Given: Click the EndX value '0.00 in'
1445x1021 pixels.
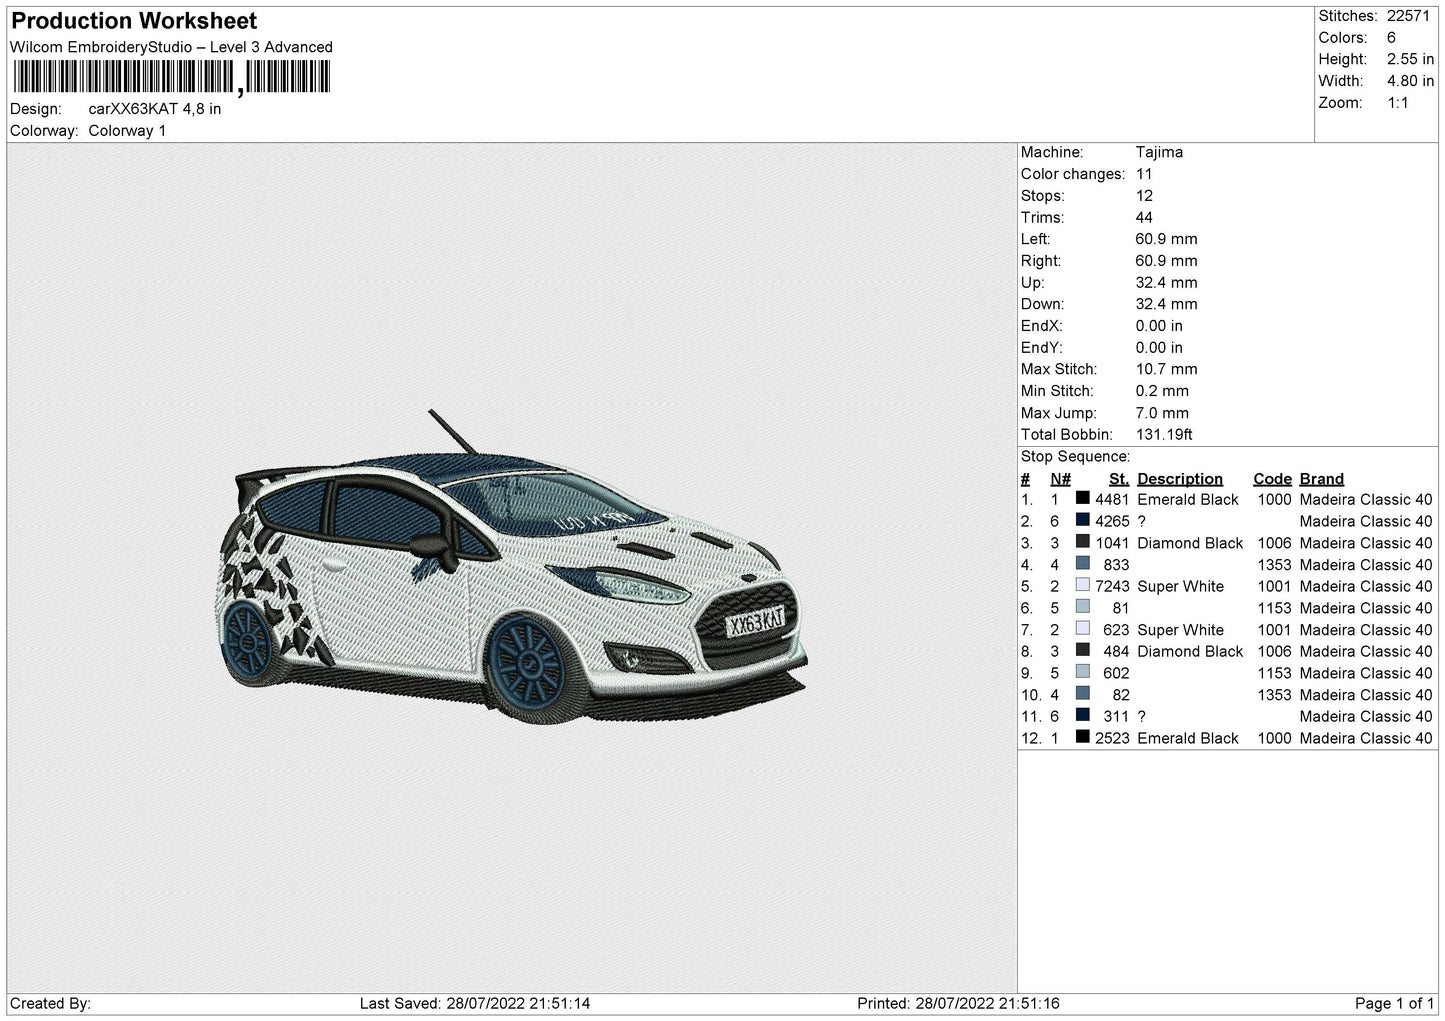Looking at the screenshot, I should click(1159, 326).
